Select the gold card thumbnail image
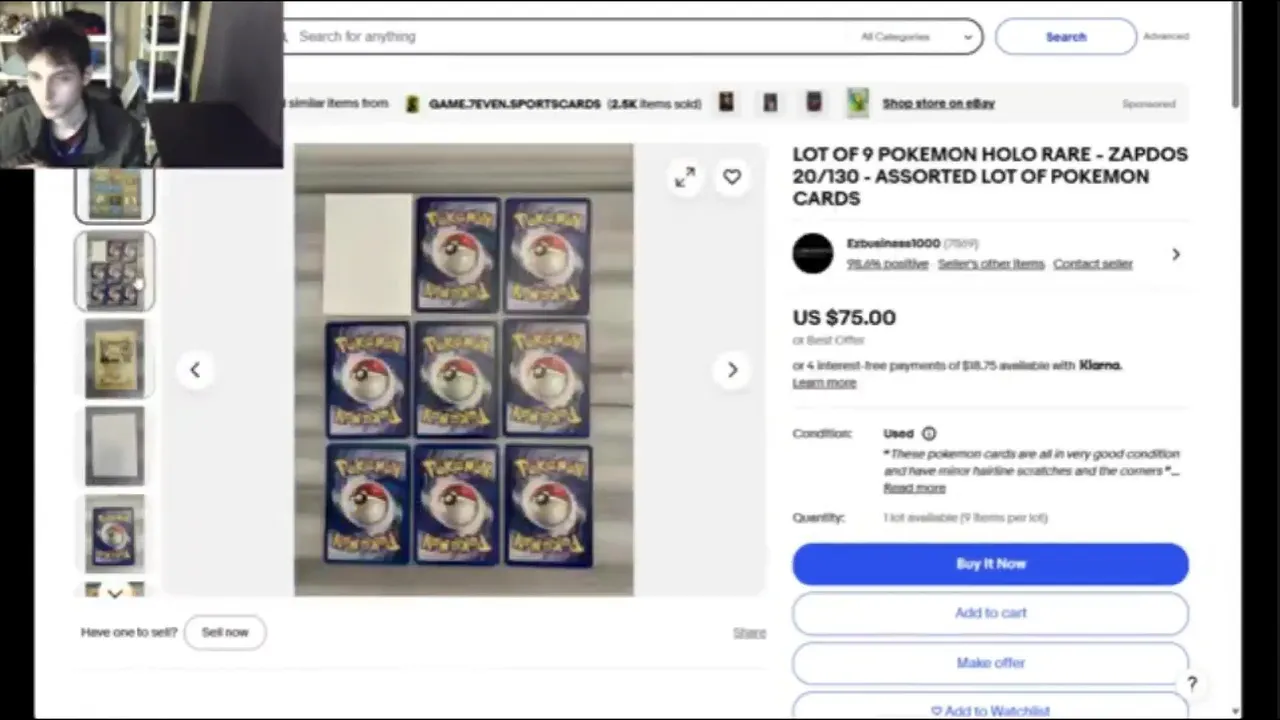 click(114, 358)
